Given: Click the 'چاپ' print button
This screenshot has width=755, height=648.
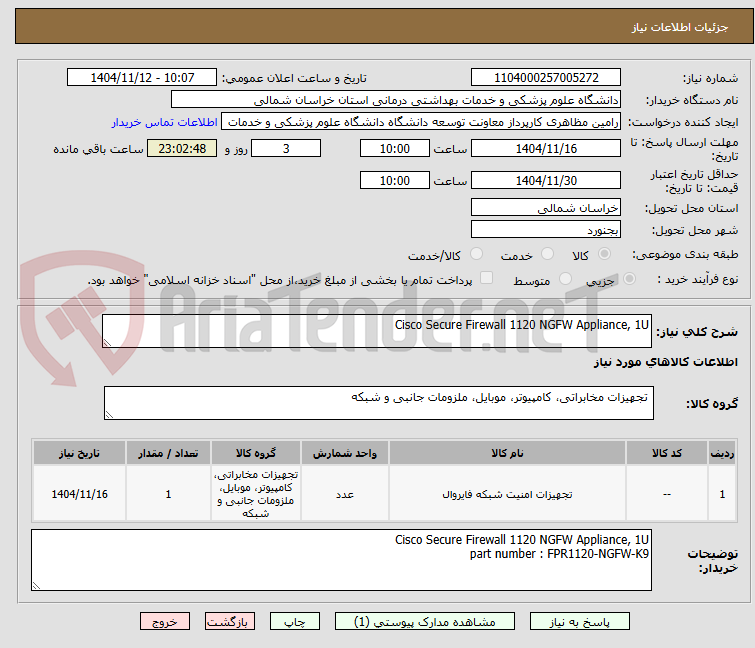Looking at the screenshot, I should click(x=295, y=622).
